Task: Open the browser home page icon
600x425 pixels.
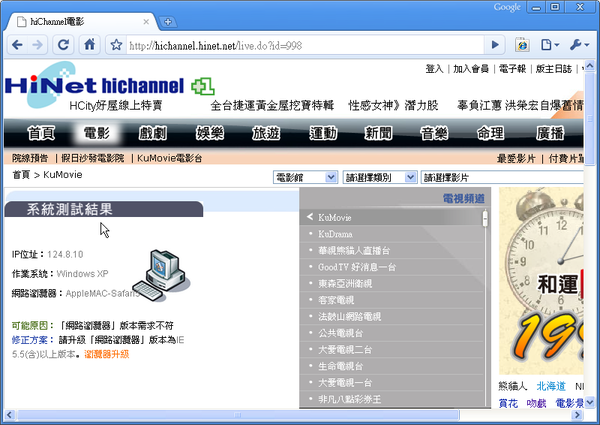Action: click(90, 45)
